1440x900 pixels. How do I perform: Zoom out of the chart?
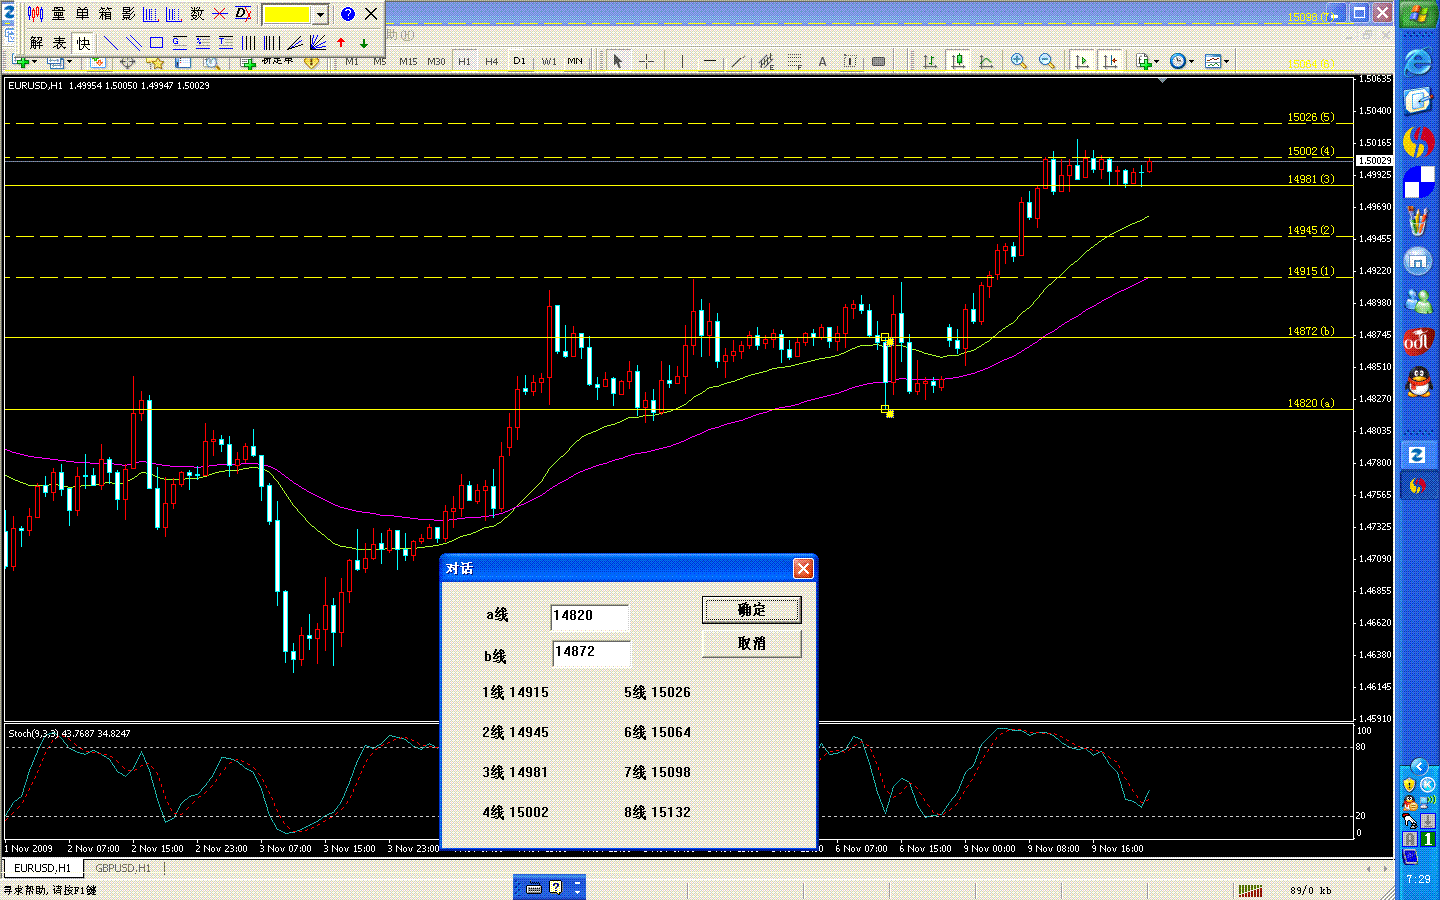click(x=1046, y=62)
